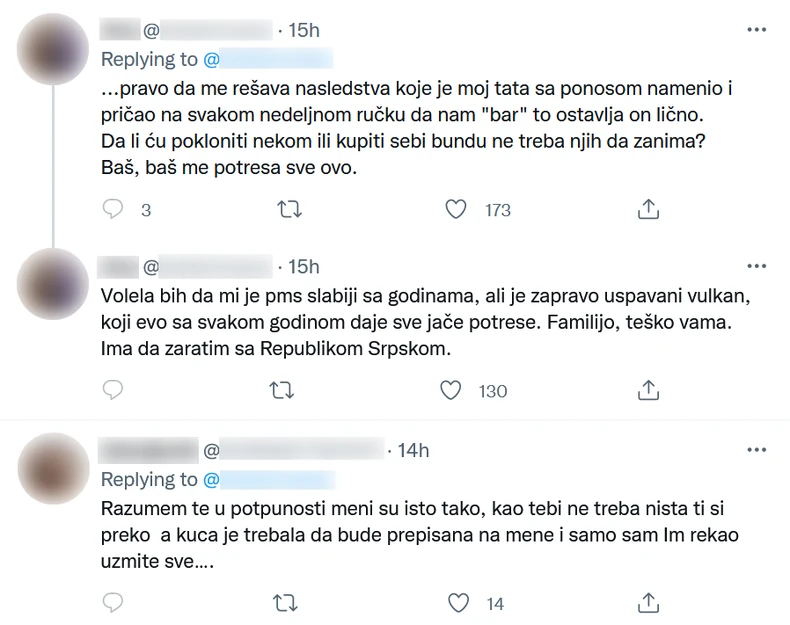Reply to the tweet about nasledstva

click(113, 209)
